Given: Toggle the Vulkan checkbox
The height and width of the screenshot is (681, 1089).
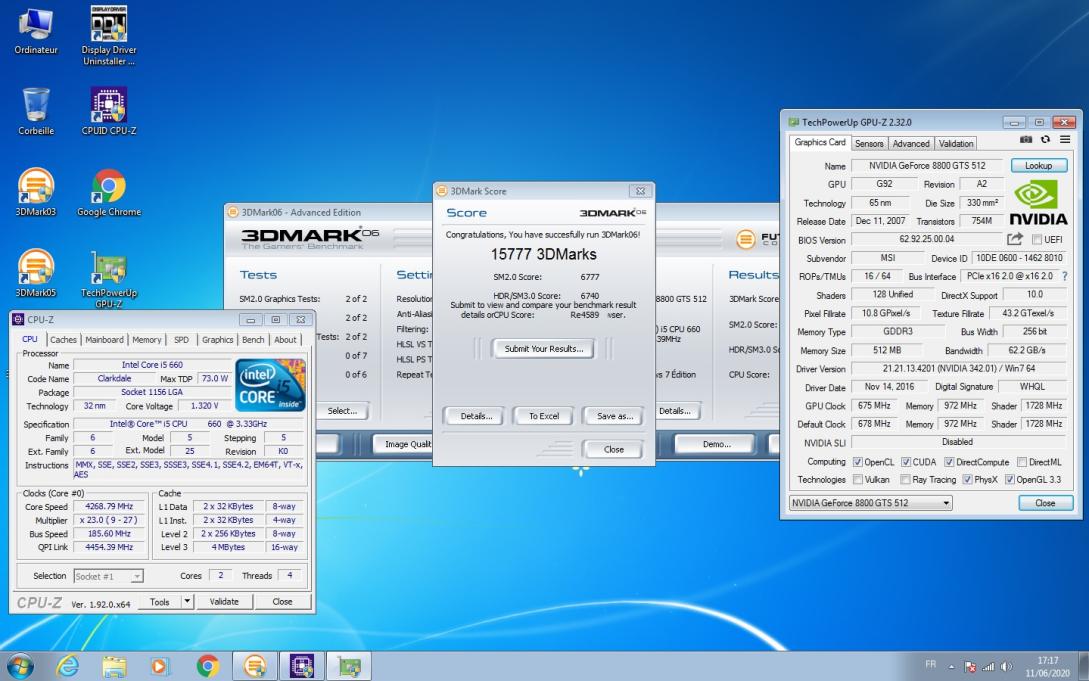Looking at the screenshot, I should point(858,480).
